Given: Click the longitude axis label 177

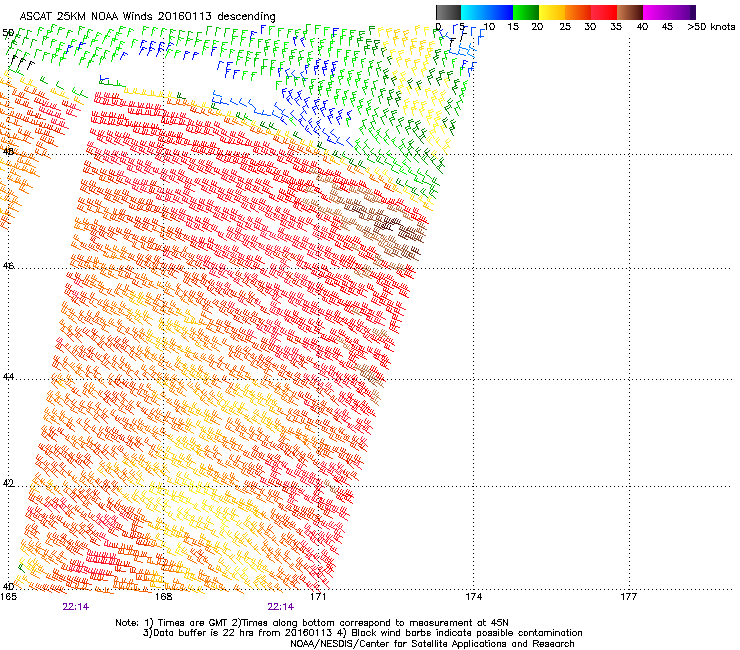Looking at the screenshot, I should (629, 597).
